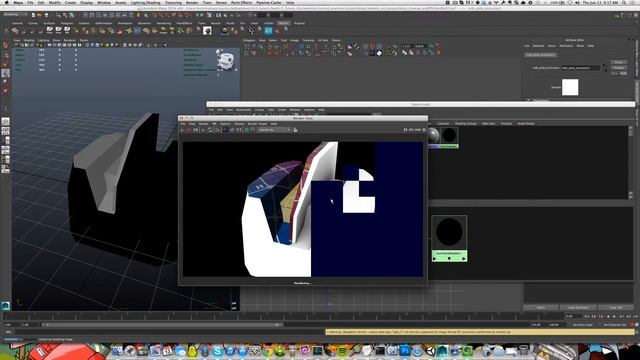Click Presets button in Attribute Editor
This screenshot has width=640, height=360.
pos(618,68)
